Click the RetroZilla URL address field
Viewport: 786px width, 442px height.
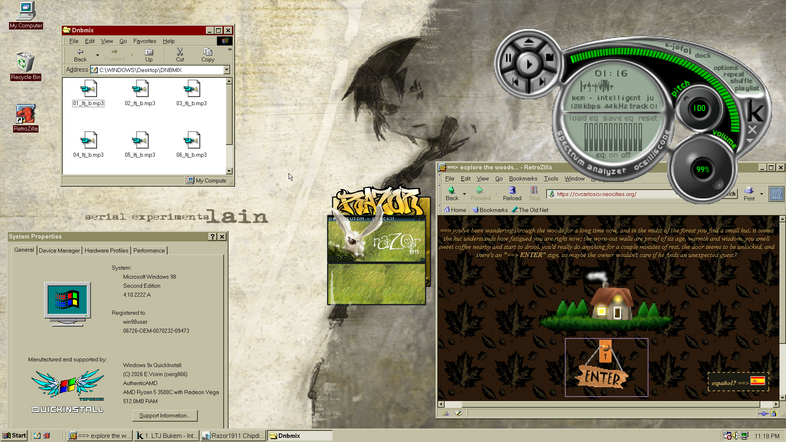(612, 194)
